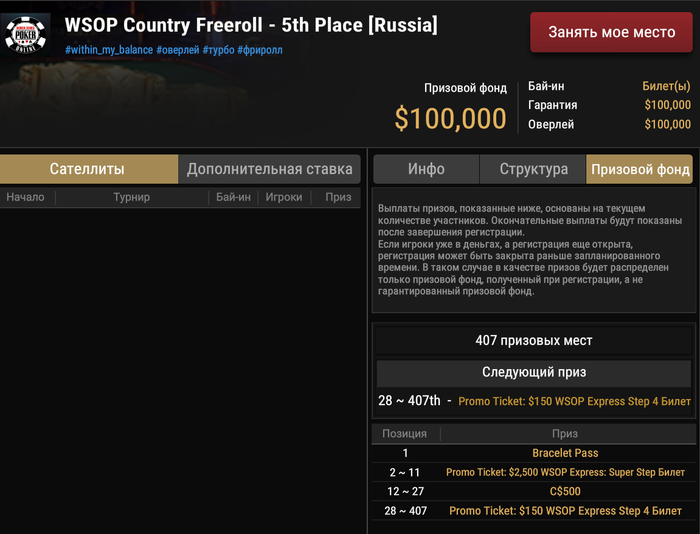
Task: Sort satellites by Начало column
Action: (25, 197)
